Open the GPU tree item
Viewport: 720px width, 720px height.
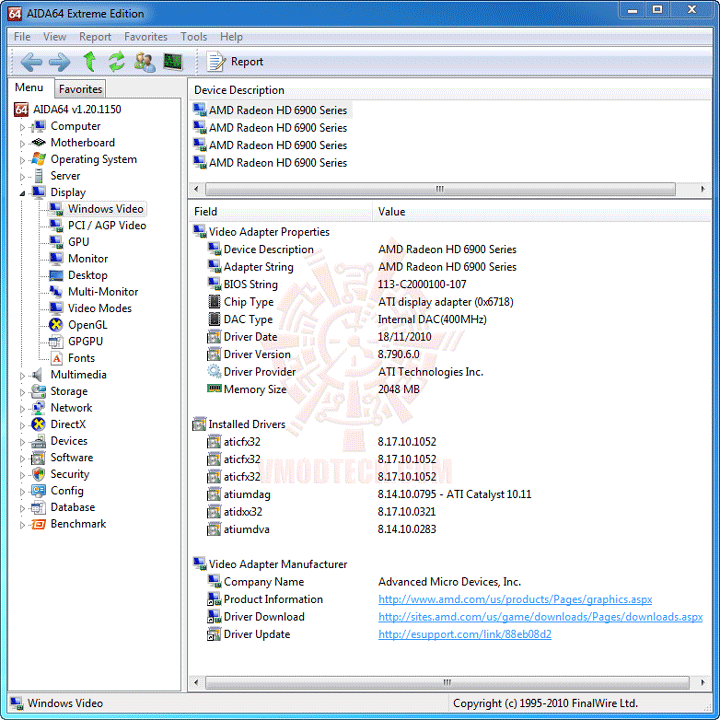pyautogui.click(x=69, y=242)
